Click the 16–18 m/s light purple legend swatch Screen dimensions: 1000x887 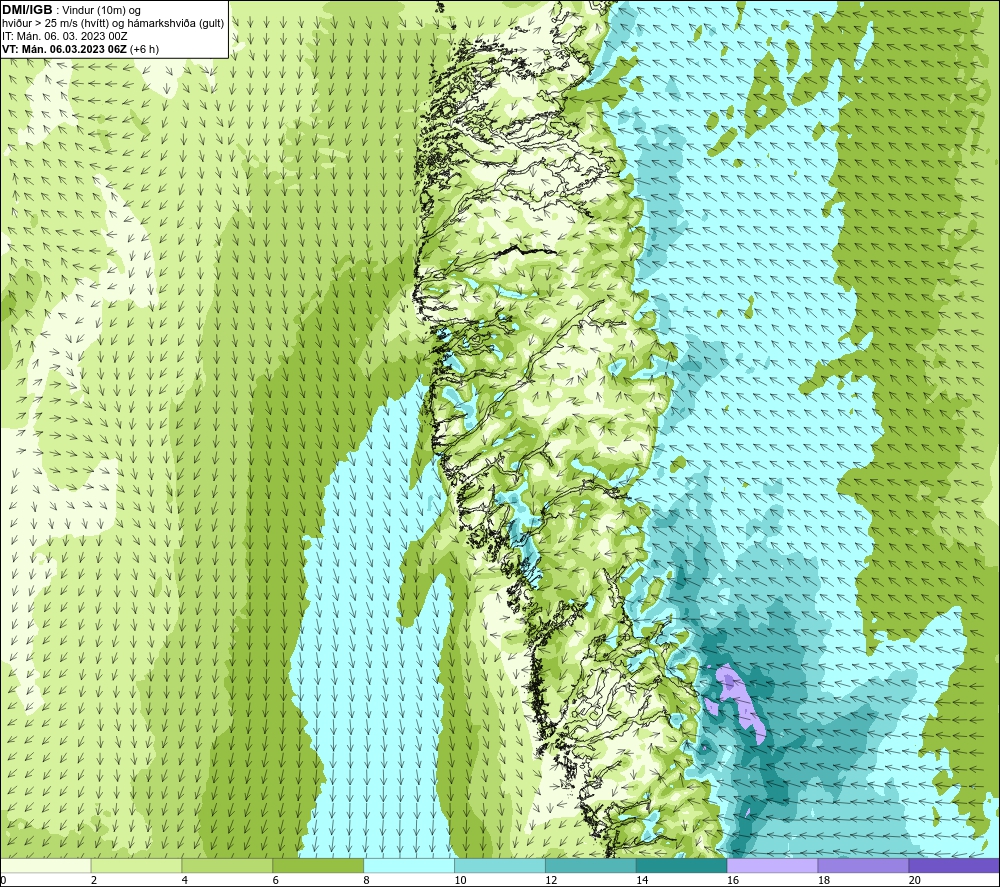point(772,865)
